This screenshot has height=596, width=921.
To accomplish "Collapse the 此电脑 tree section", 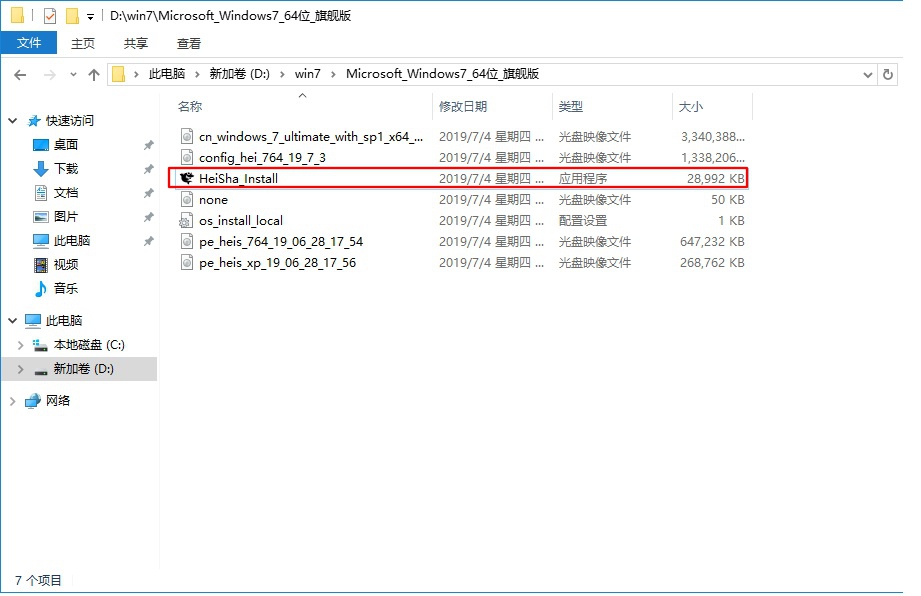I will point(12,322).
